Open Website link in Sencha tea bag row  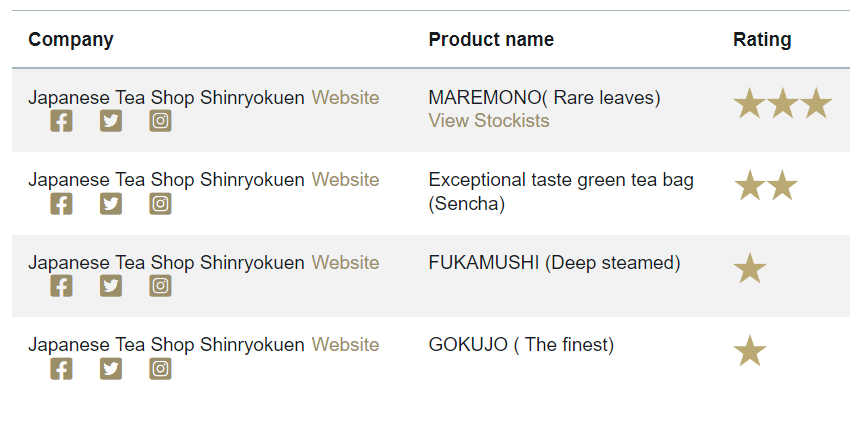coord(345,180)
